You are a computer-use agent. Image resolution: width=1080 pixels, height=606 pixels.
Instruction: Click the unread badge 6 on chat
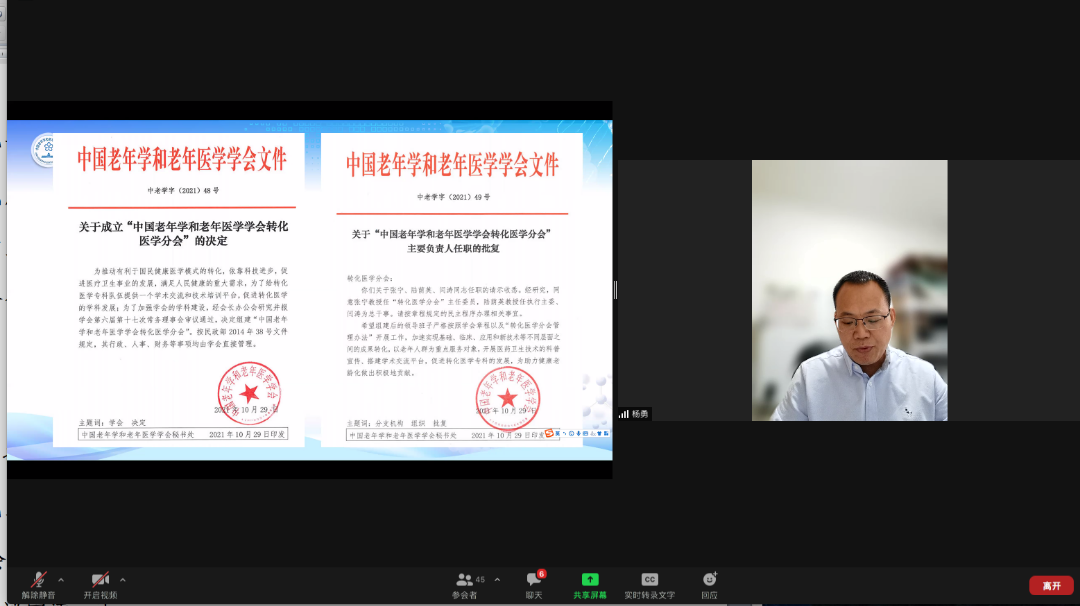(542, 574)
